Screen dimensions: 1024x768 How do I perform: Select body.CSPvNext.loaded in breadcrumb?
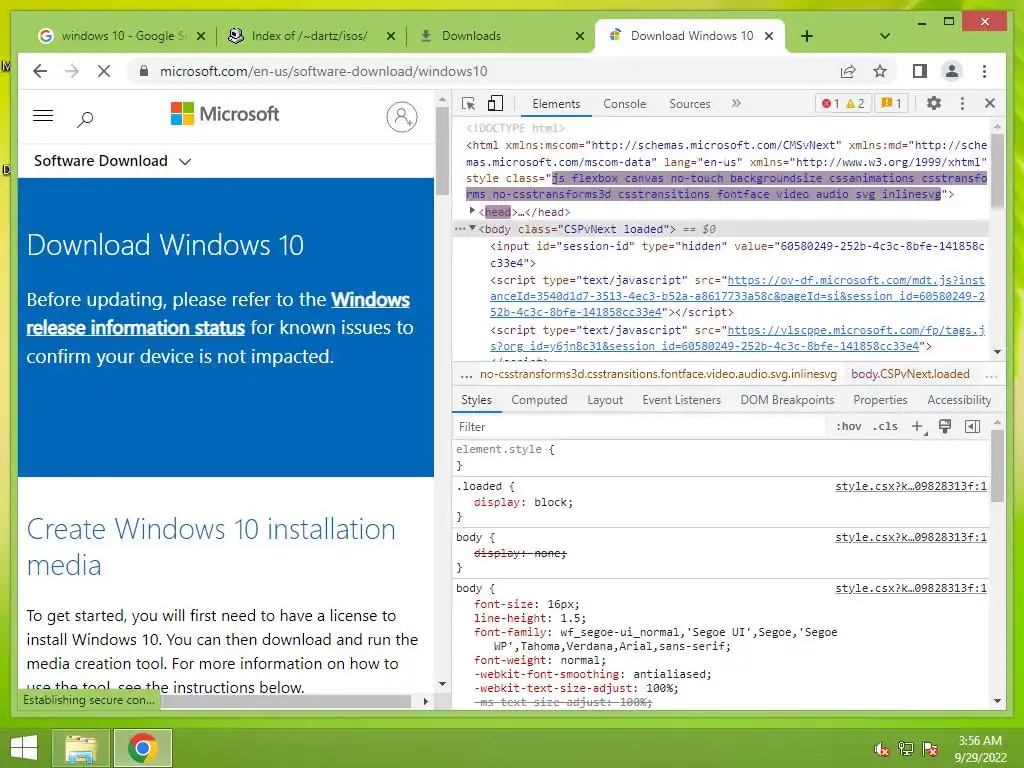pyautogui.click(x=910, y=374)
